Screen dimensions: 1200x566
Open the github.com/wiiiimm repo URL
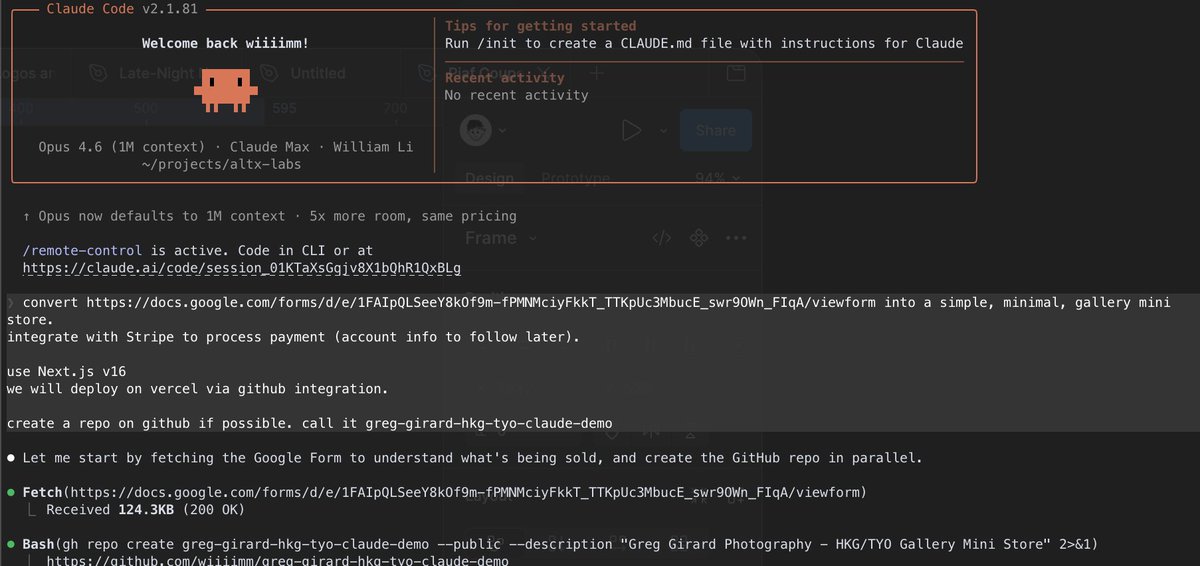click(278, 560)
